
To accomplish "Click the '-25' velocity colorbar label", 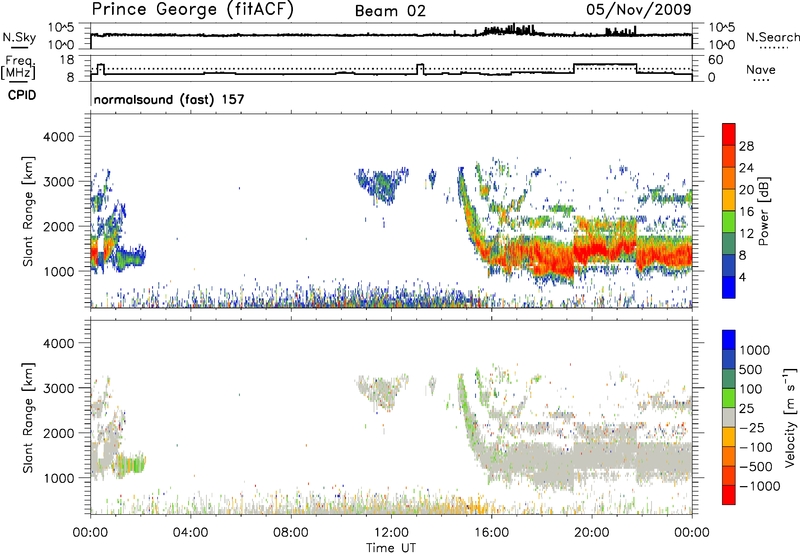I will 752,428.
